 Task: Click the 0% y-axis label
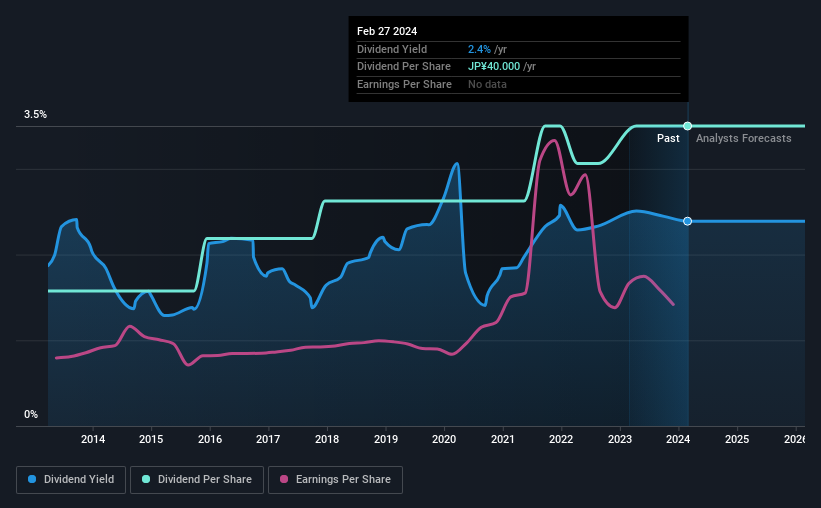[x=31, y=414]
